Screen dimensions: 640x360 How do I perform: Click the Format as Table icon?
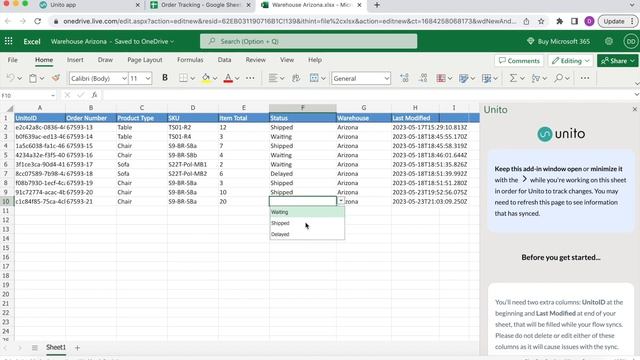[x=463, y=78]
